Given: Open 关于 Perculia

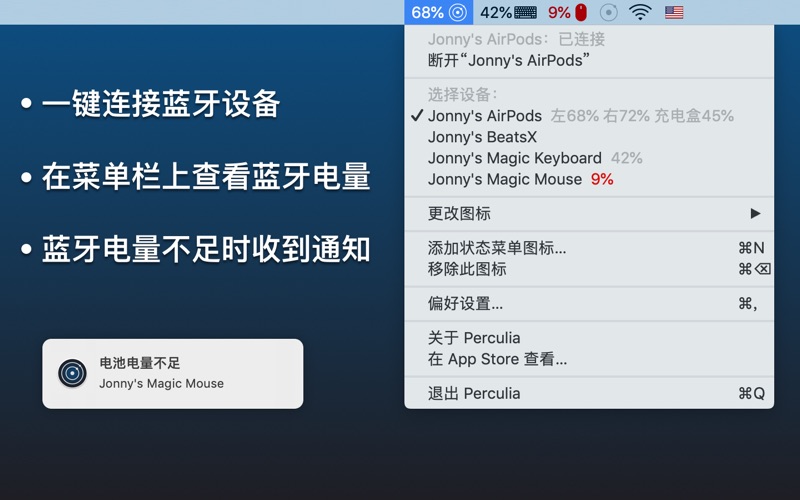Looking at the screenshot, I should coord(589,338).
